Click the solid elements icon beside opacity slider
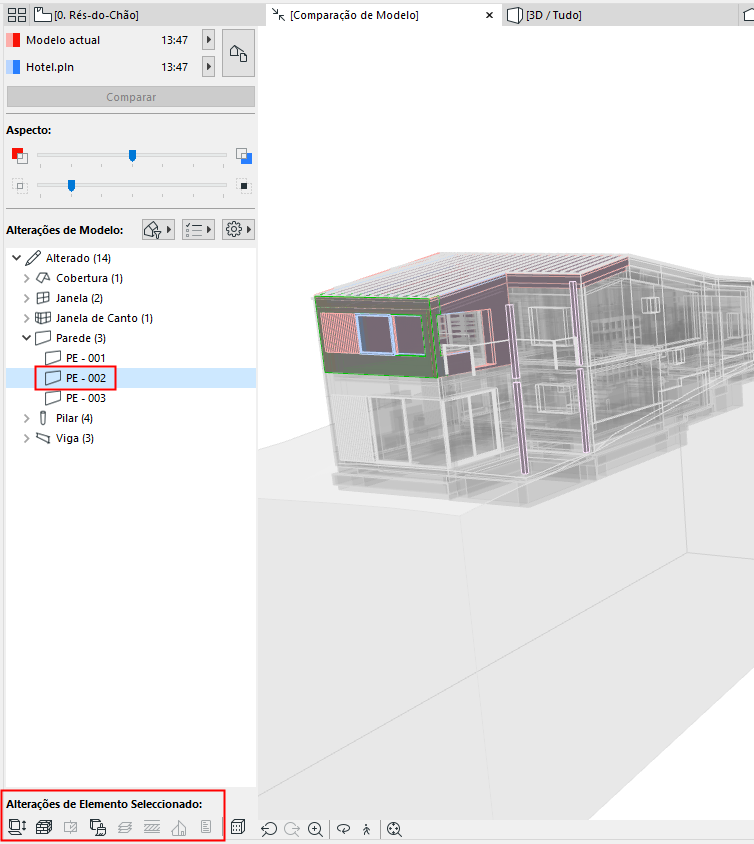This screenshot has width=754, height=844. pyautogui.click(x=244, y=186)
